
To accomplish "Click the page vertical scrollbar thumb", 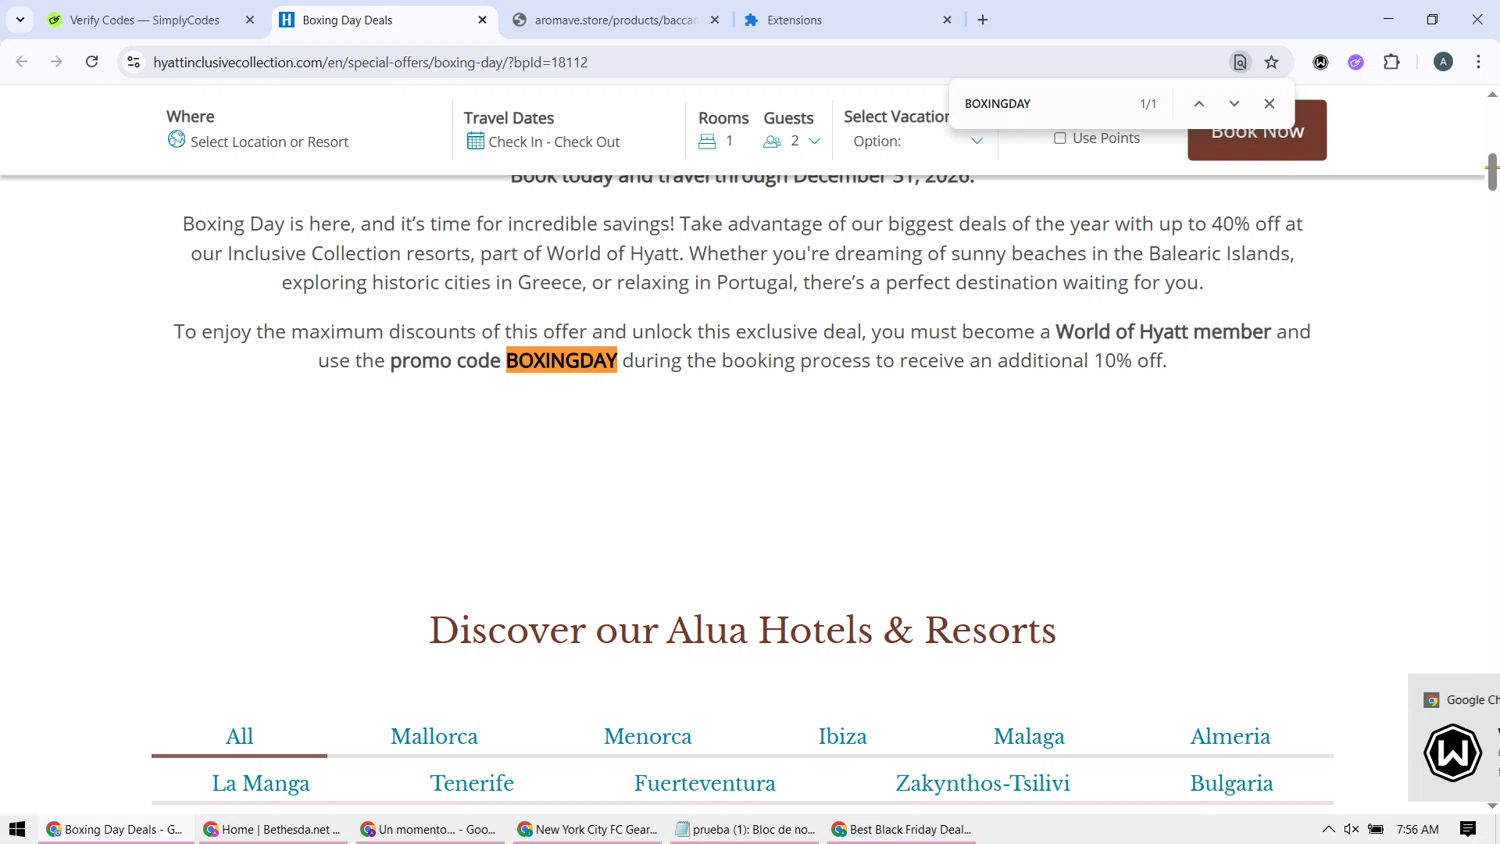I will [1492, 172].
